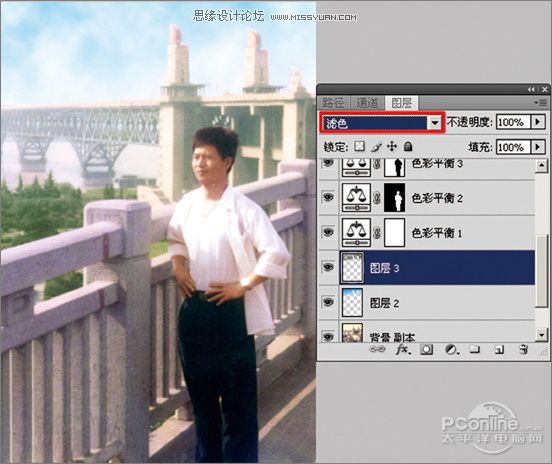Viewport: 552px width, 464px height.
Task: Click the layers list scroll up arrow
Action: coord(541,165)
